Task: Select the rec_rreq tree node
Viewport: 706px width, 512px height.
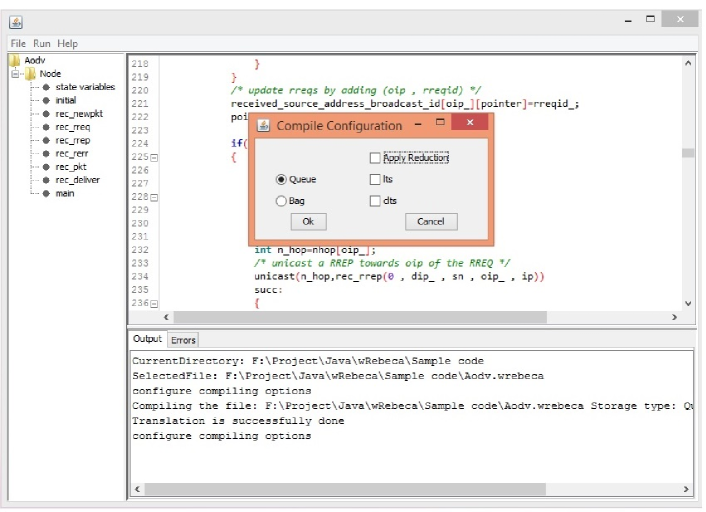Action: (72, 127)
